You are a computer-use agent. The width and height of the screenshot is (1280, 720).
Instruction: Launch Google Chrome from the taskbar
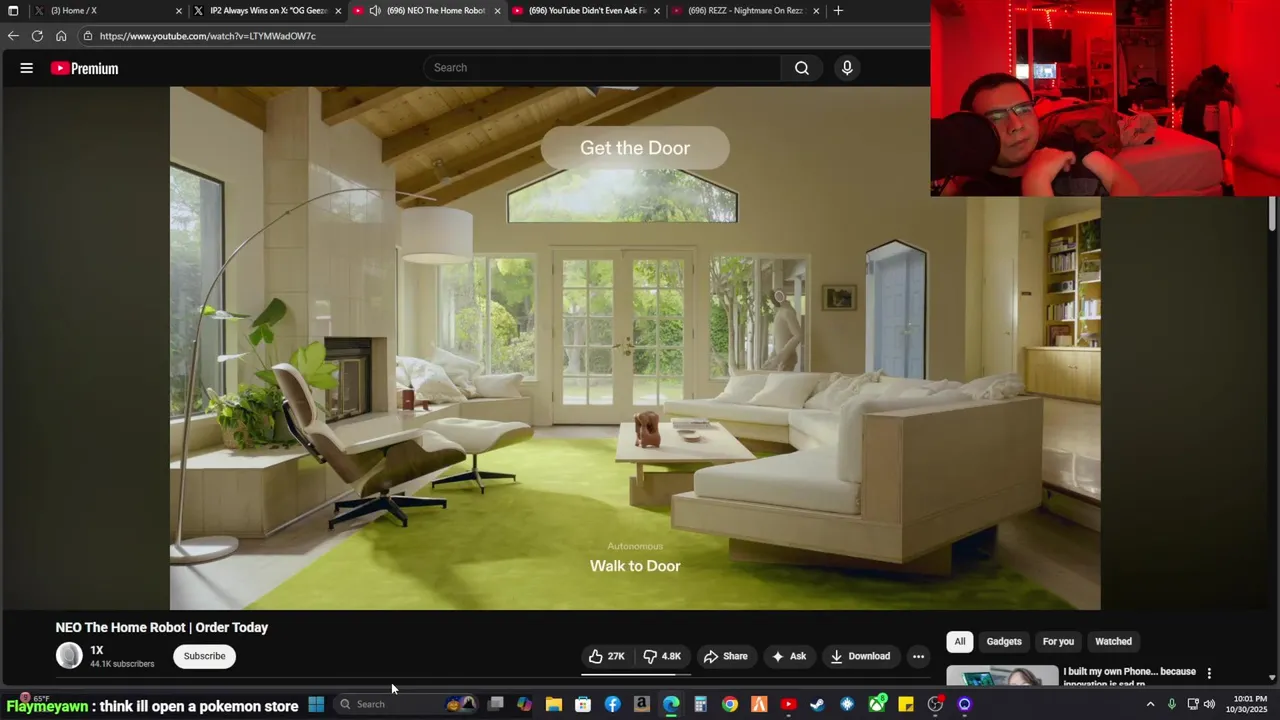(x=730, y=704)
